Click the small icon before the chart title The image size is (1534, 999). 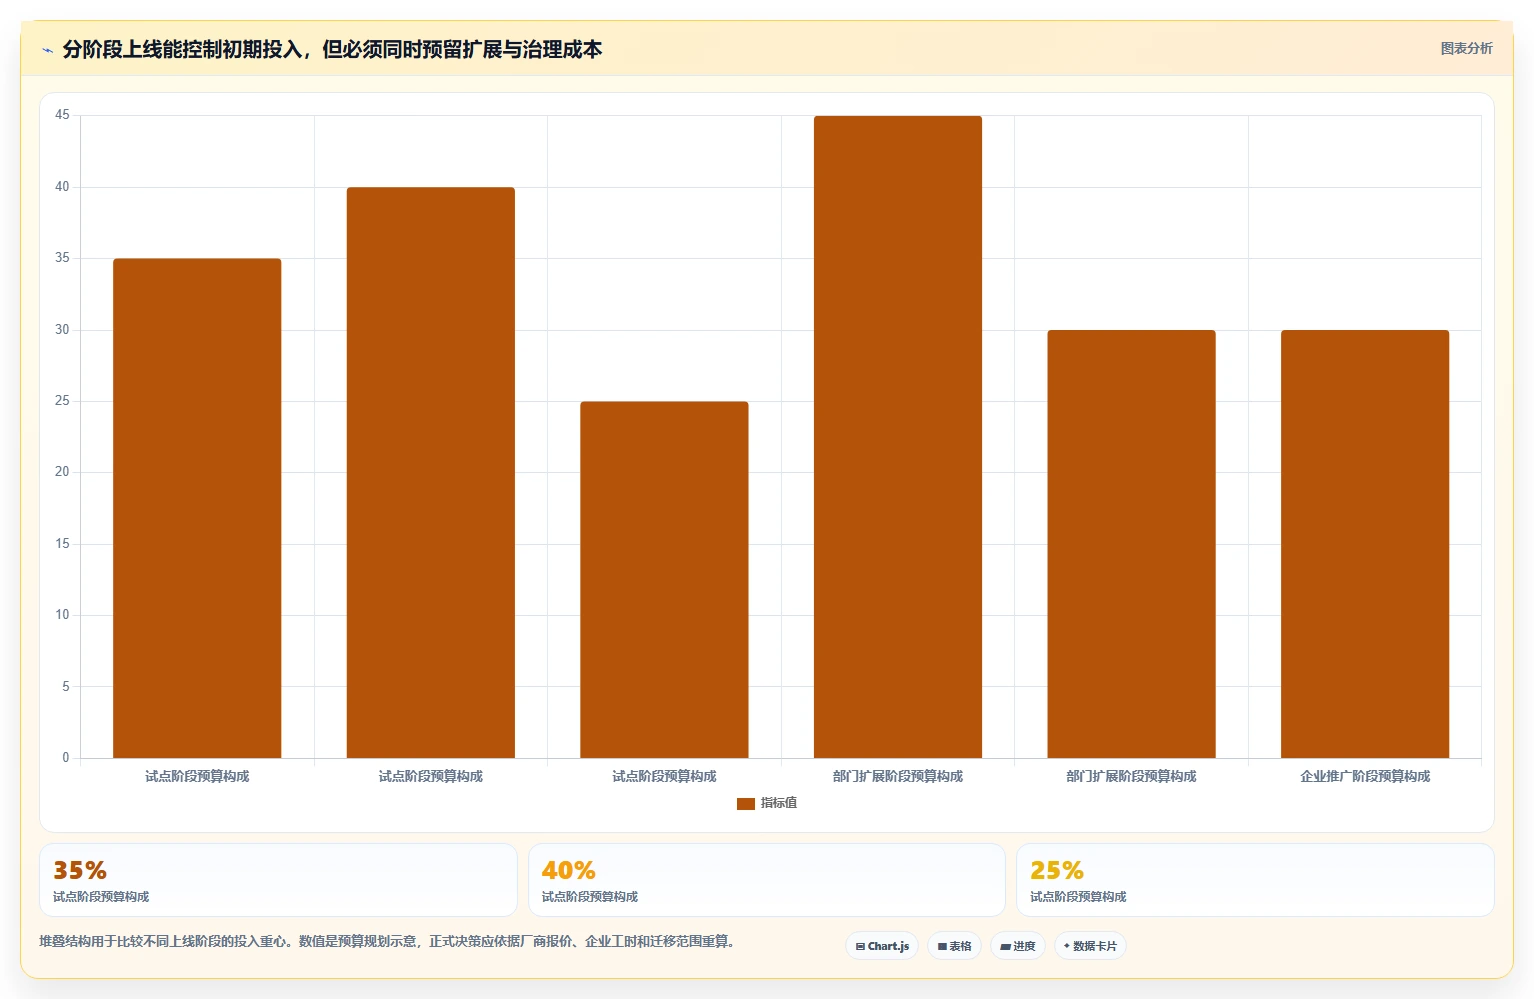tap(47, 50)
